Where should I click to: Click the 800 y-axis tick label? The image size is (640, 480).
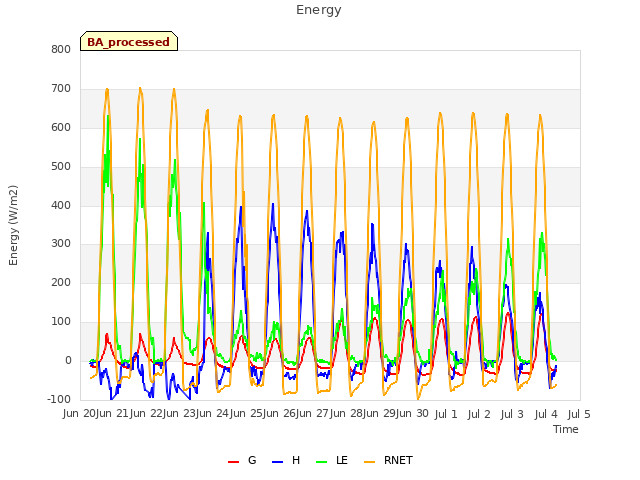[61, 50]
